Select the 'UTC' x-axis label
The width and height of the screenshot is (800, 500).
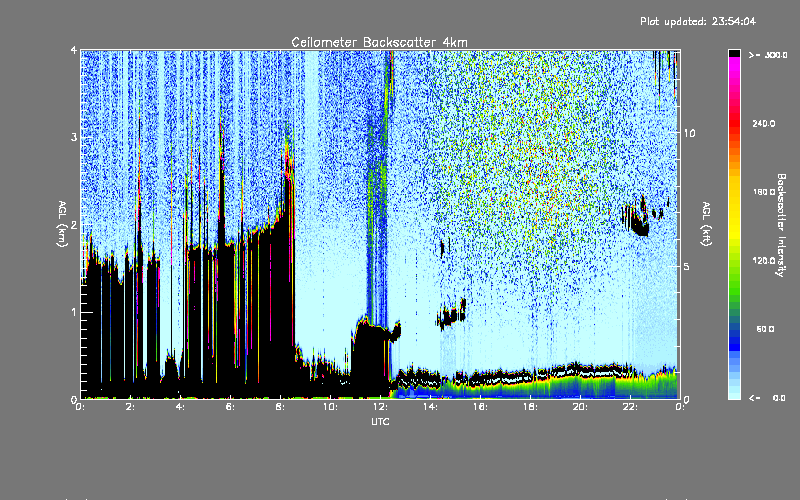pyautogui.click(x=380, y=421)
